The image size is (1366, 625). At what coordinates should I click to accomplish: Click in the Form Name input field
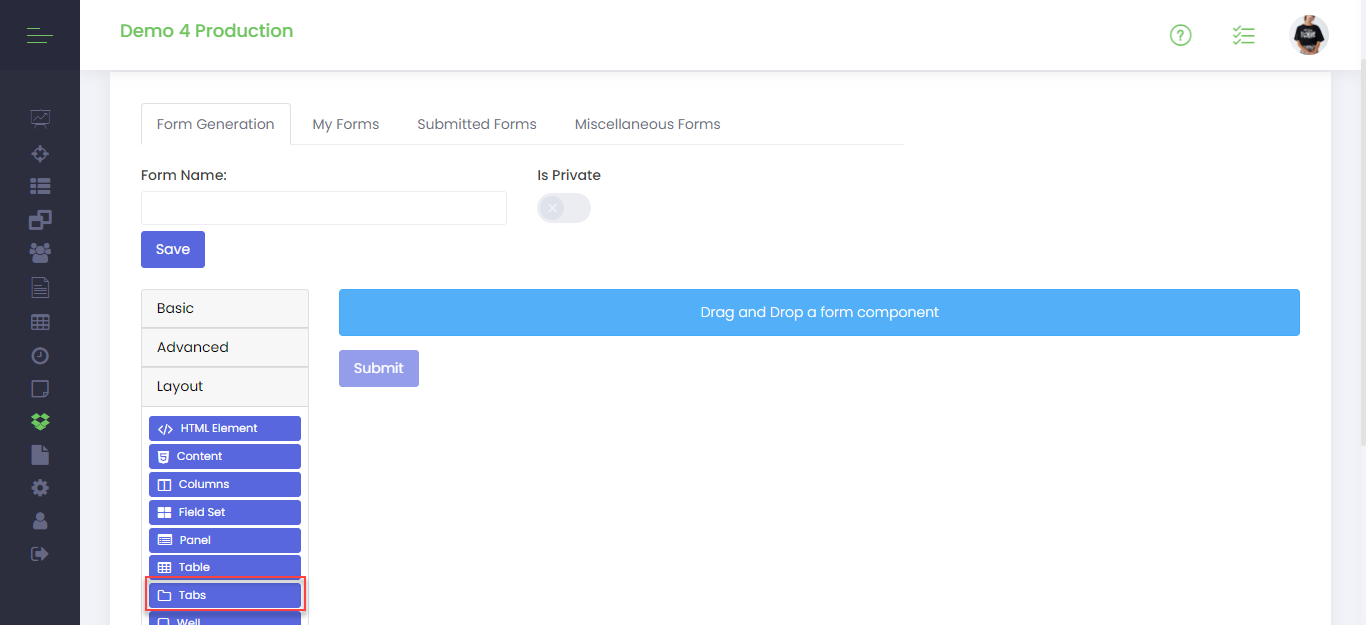324,208
